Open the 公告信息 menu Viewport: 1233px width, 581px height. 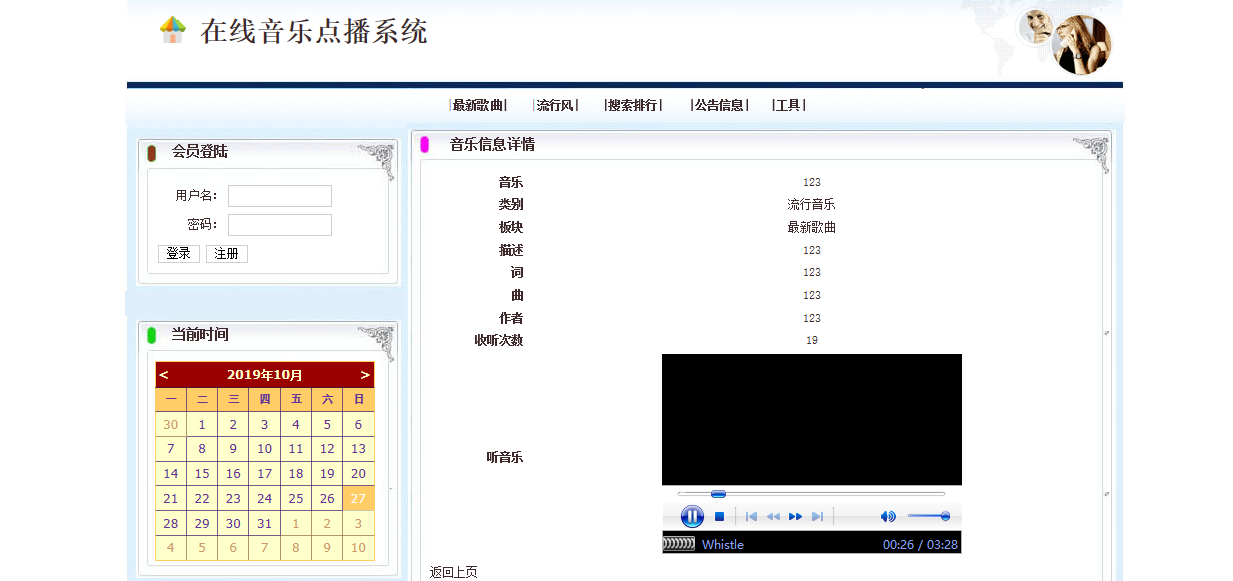719,105
